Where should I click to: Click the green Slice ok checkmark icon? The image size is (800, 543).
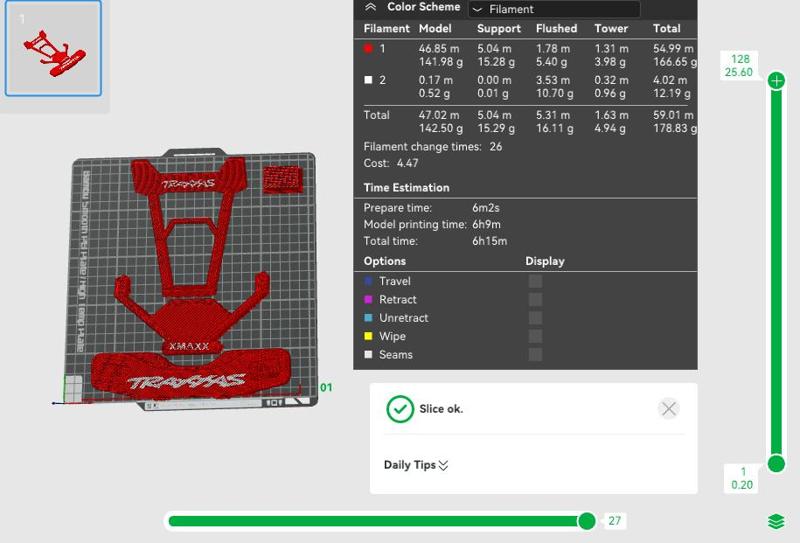coord(400,409)
